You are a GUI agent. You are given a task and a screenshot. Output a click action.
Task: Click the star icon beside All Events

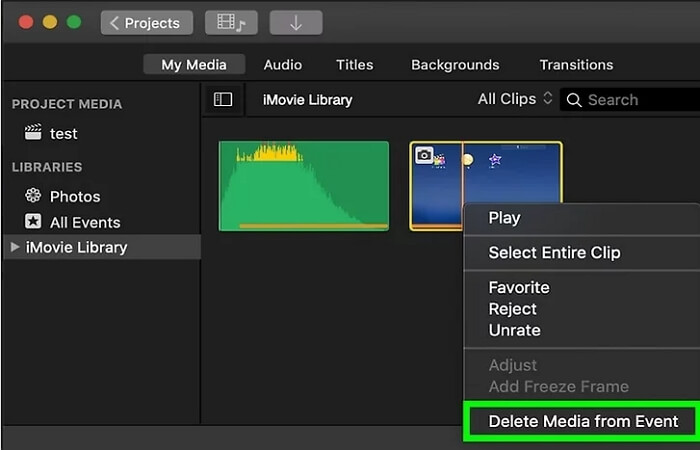[x=33, y=221]
